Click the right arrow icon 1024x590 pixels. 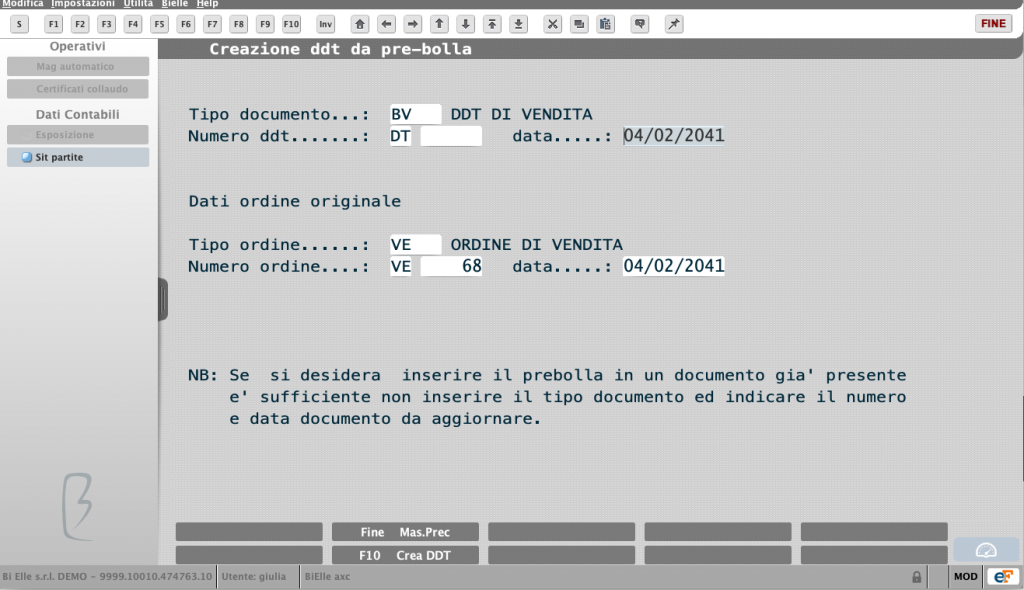[413, 24]
